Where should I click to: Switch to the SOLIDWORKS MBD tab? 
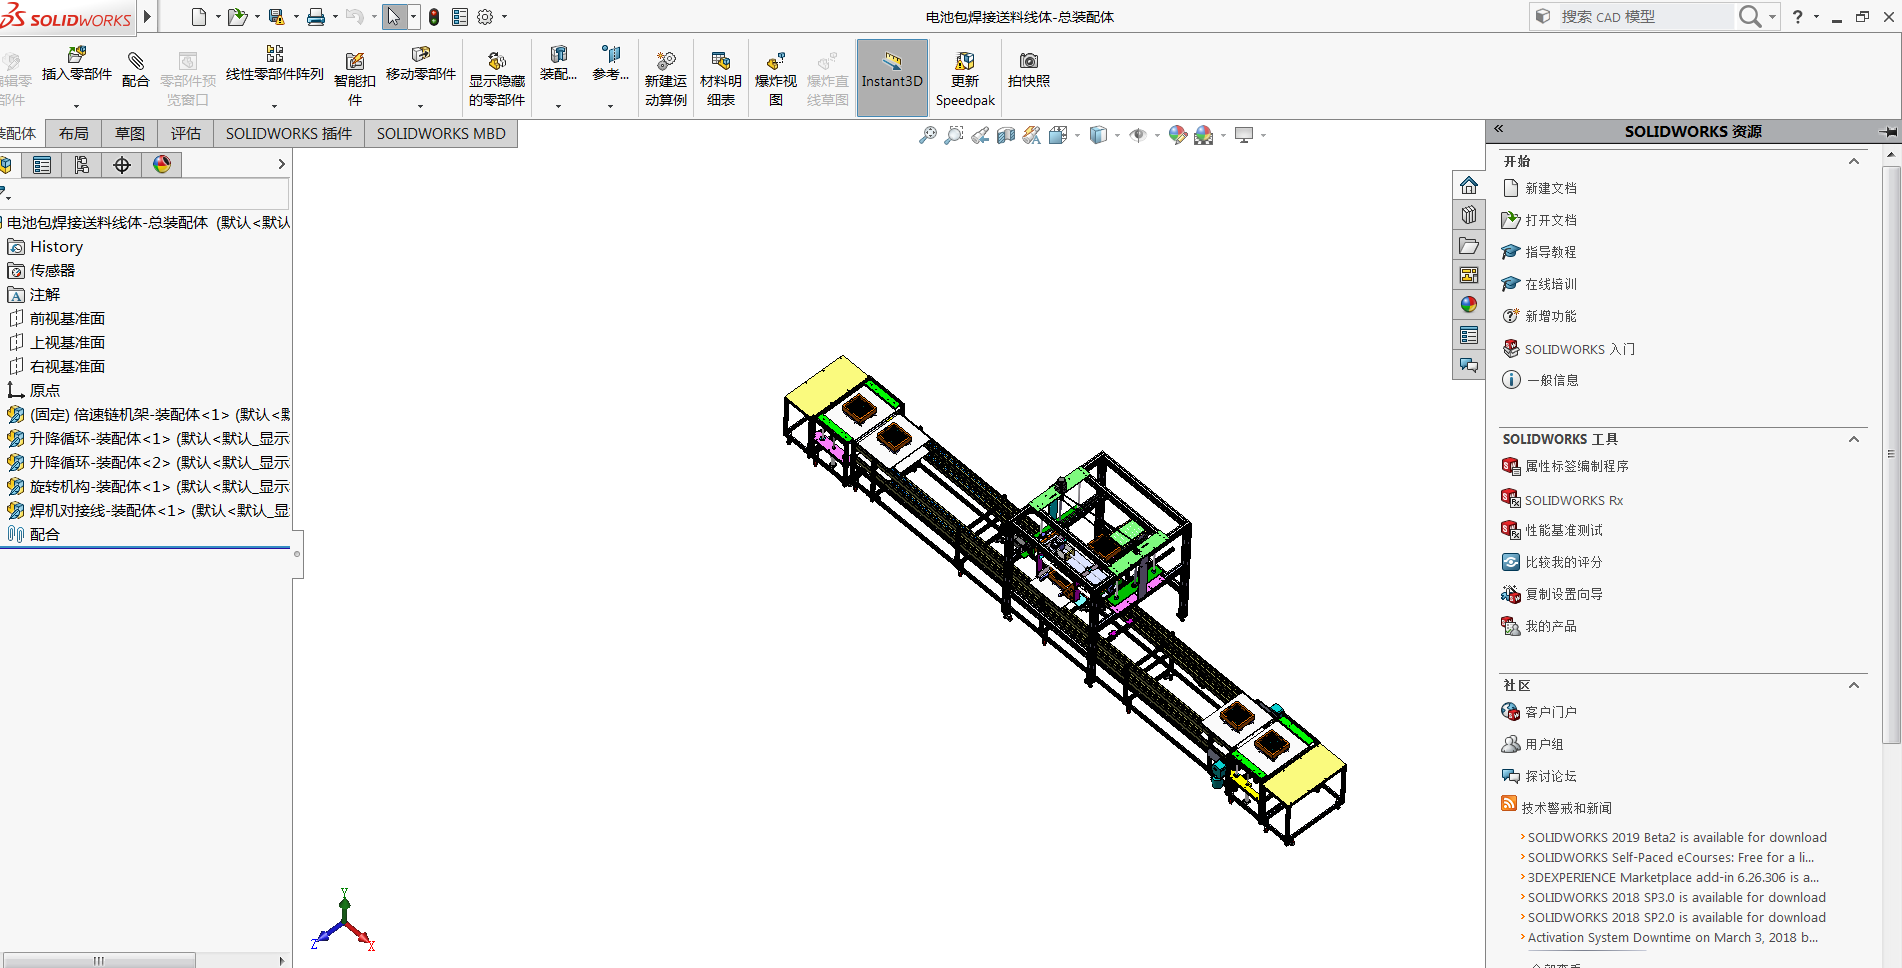click(x=441, y=134)
